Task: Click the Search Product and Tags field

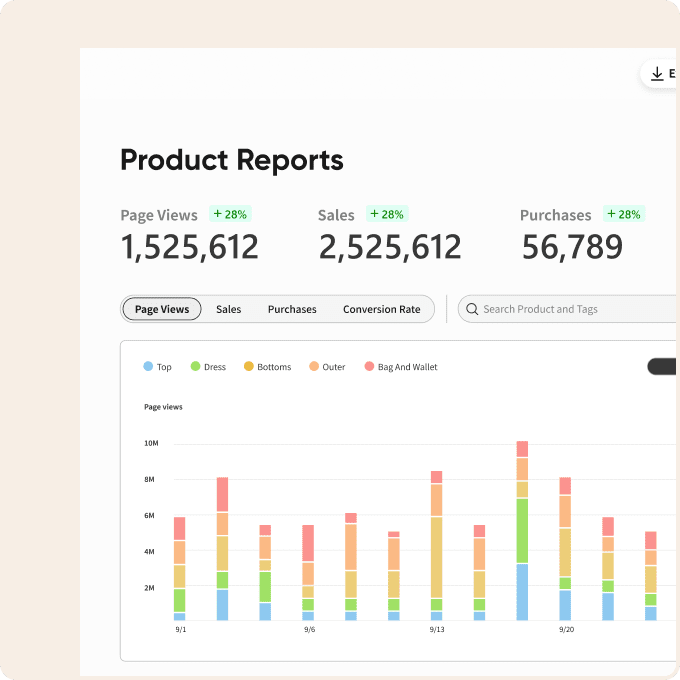Action: 570,309
